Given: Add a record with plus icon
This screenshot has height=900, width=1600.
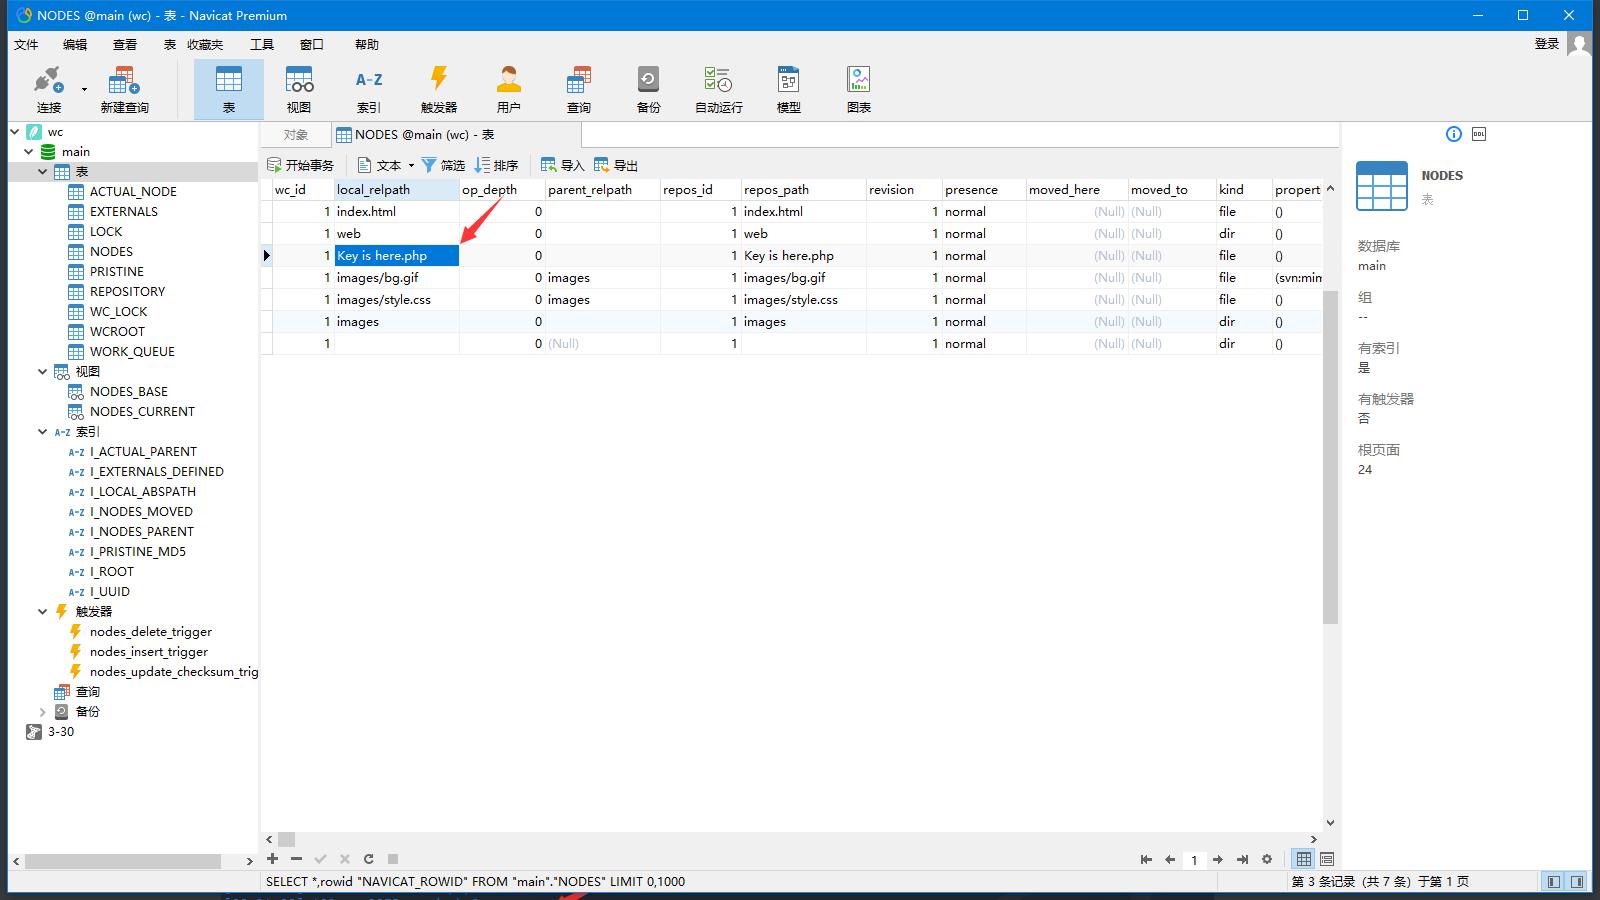Looking at the screenshot, I should (272, 859).
